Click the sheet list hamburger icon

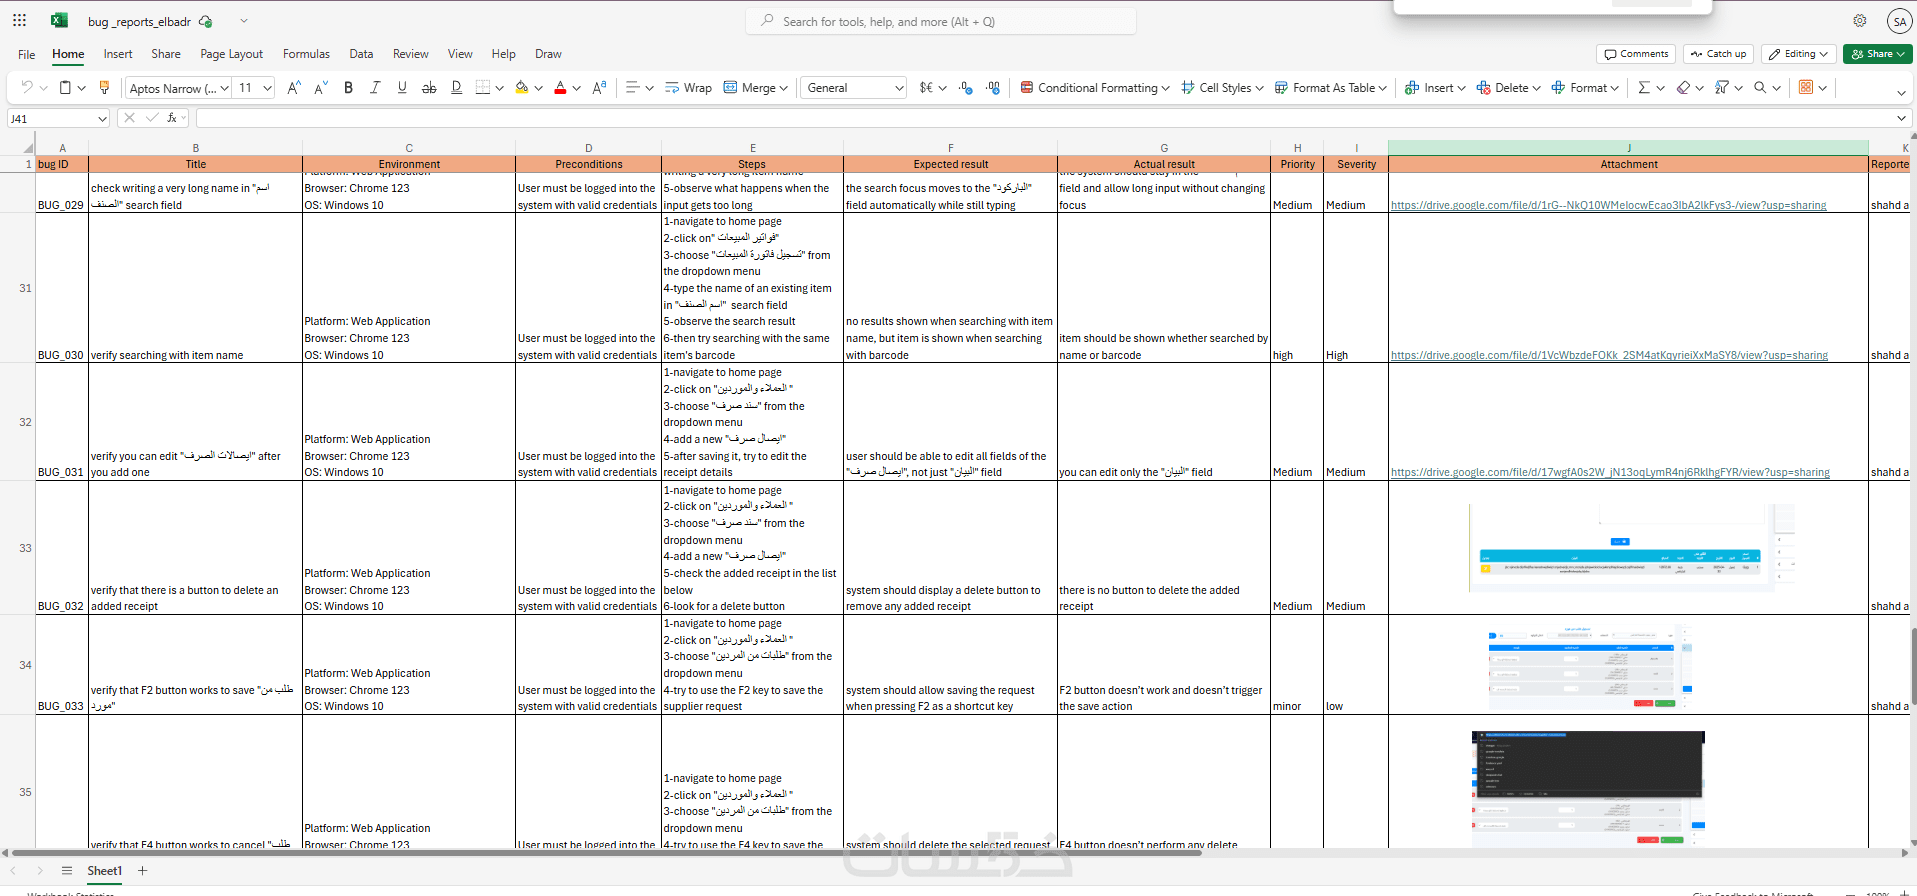click(67, 870)
